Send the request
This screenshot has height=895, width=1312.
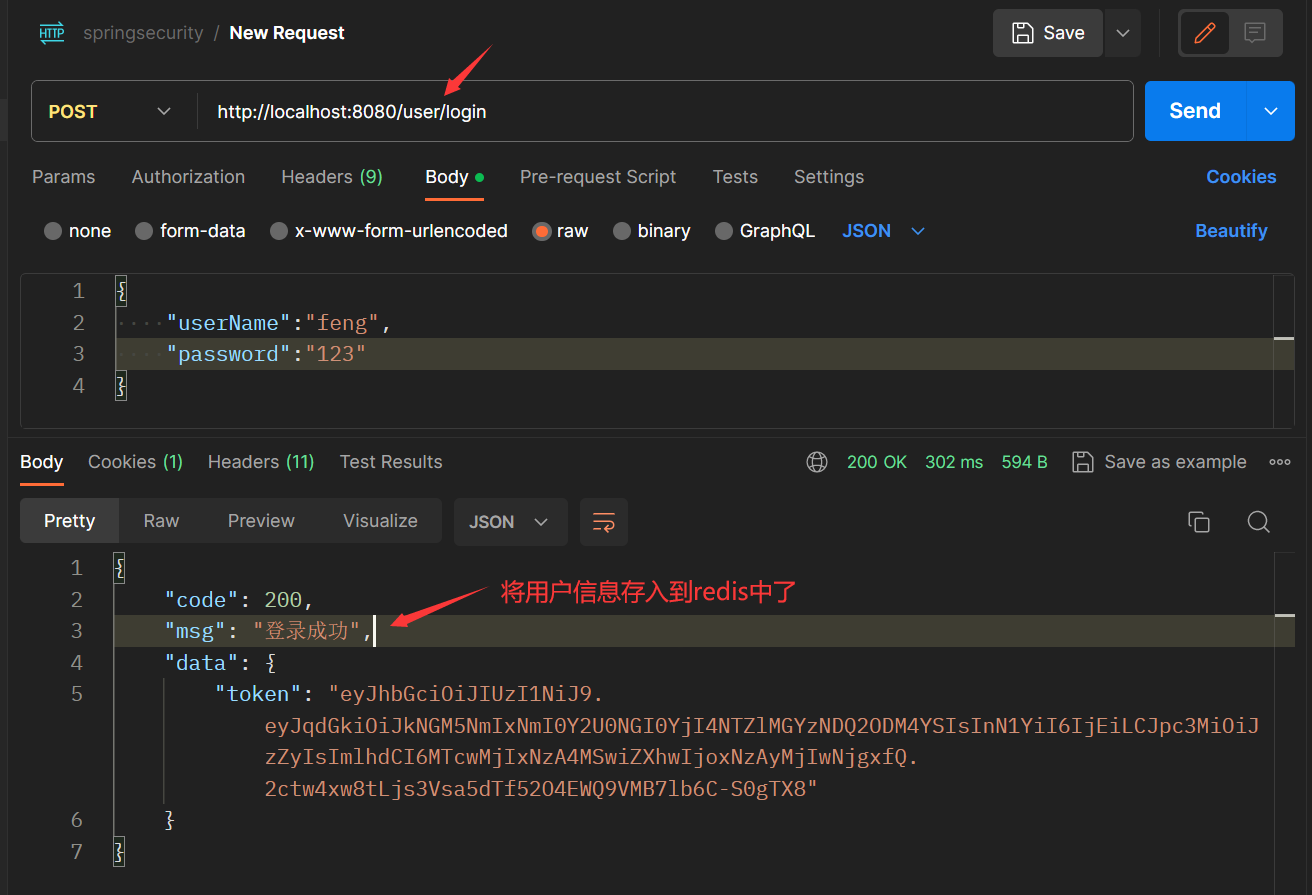[1195, 111]
